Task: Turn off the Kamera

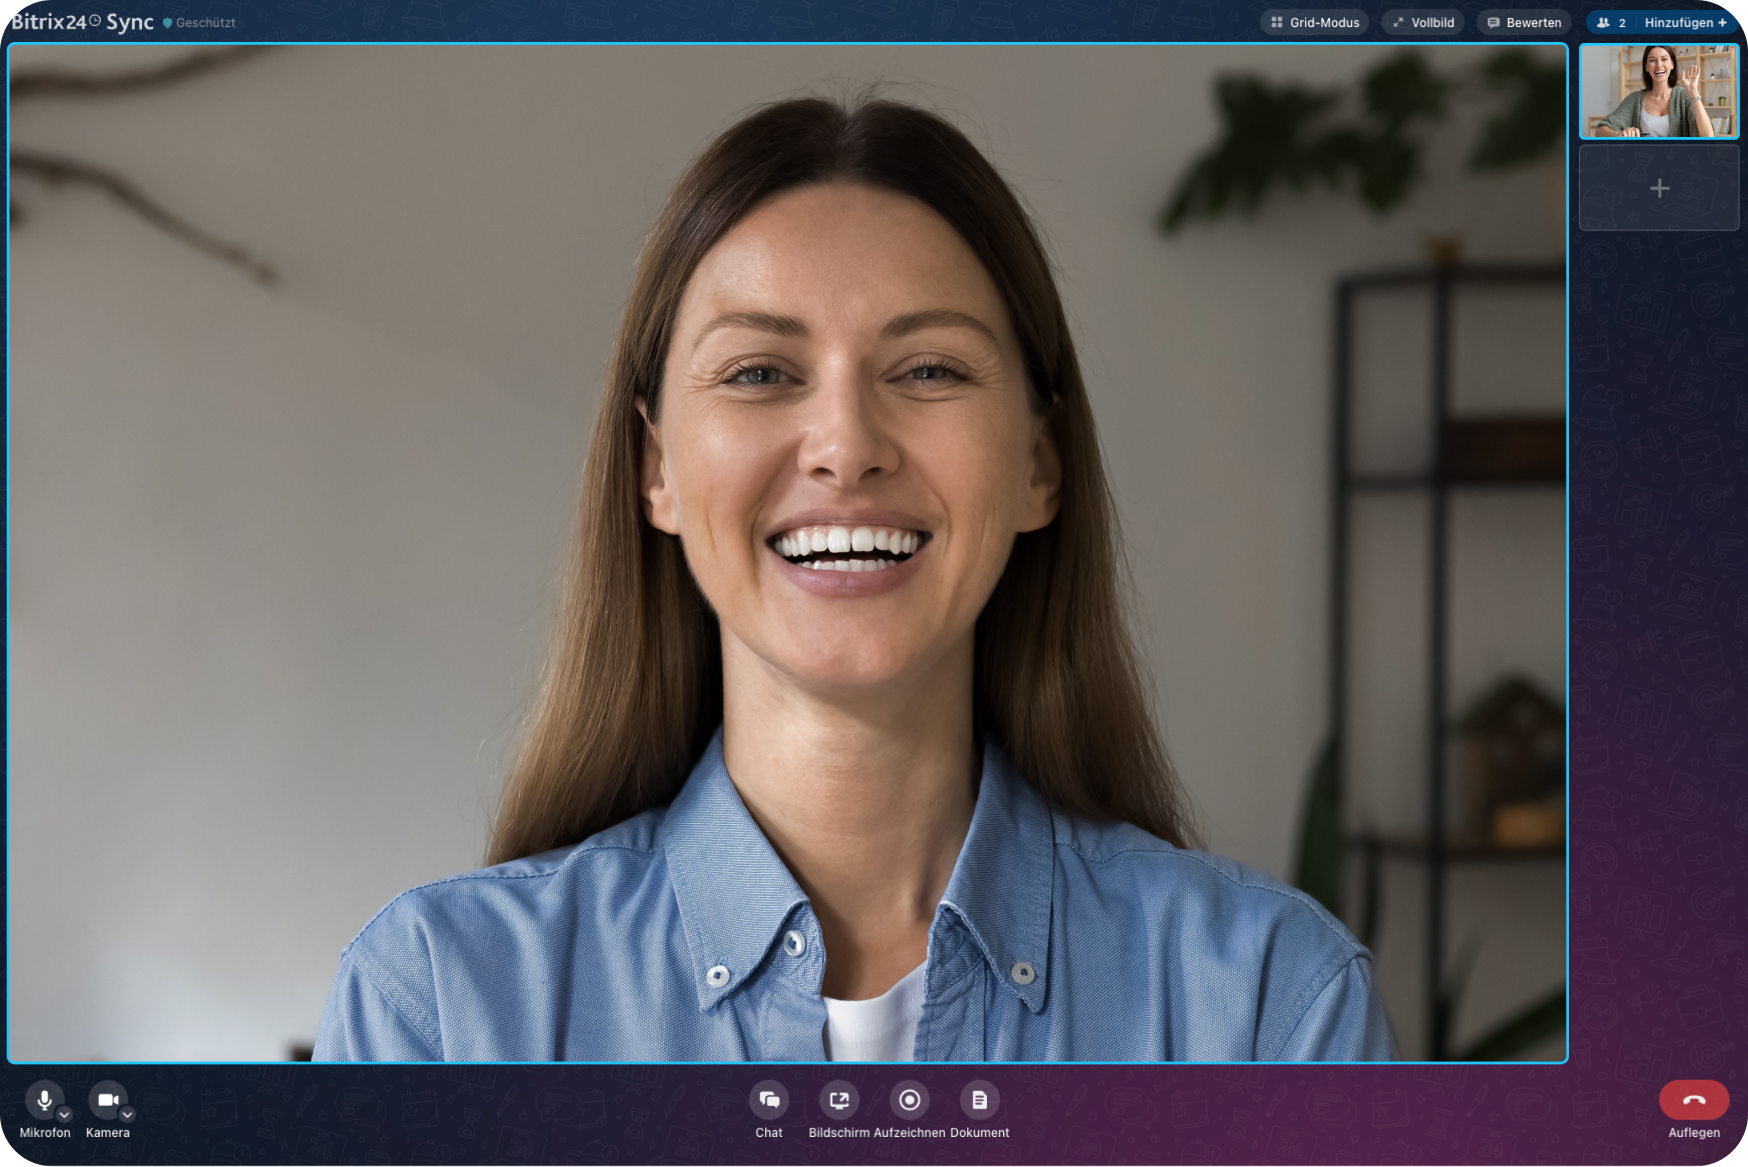Action: [107, 1100]
